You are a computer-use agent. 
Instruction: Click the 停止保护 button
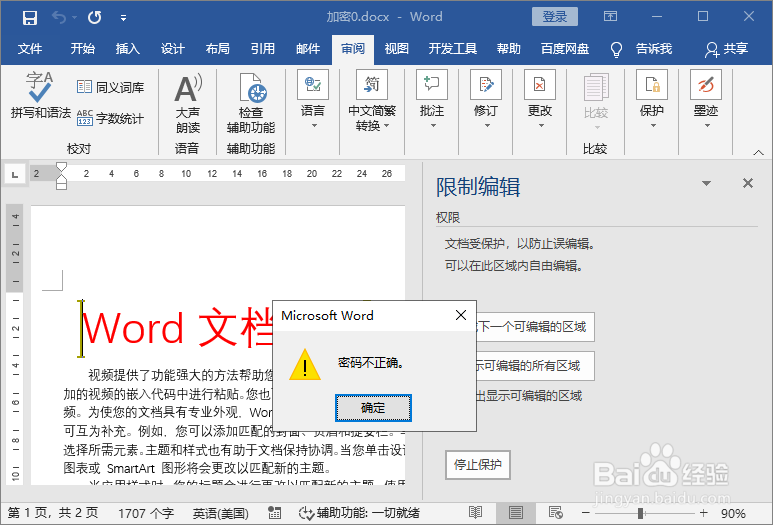pos(478,465)
